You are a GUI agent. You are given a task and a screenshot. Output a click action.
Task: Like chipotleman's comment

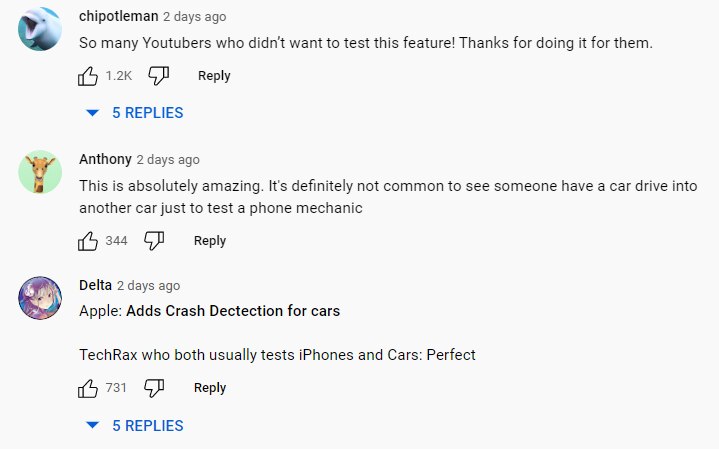(88, 75)
